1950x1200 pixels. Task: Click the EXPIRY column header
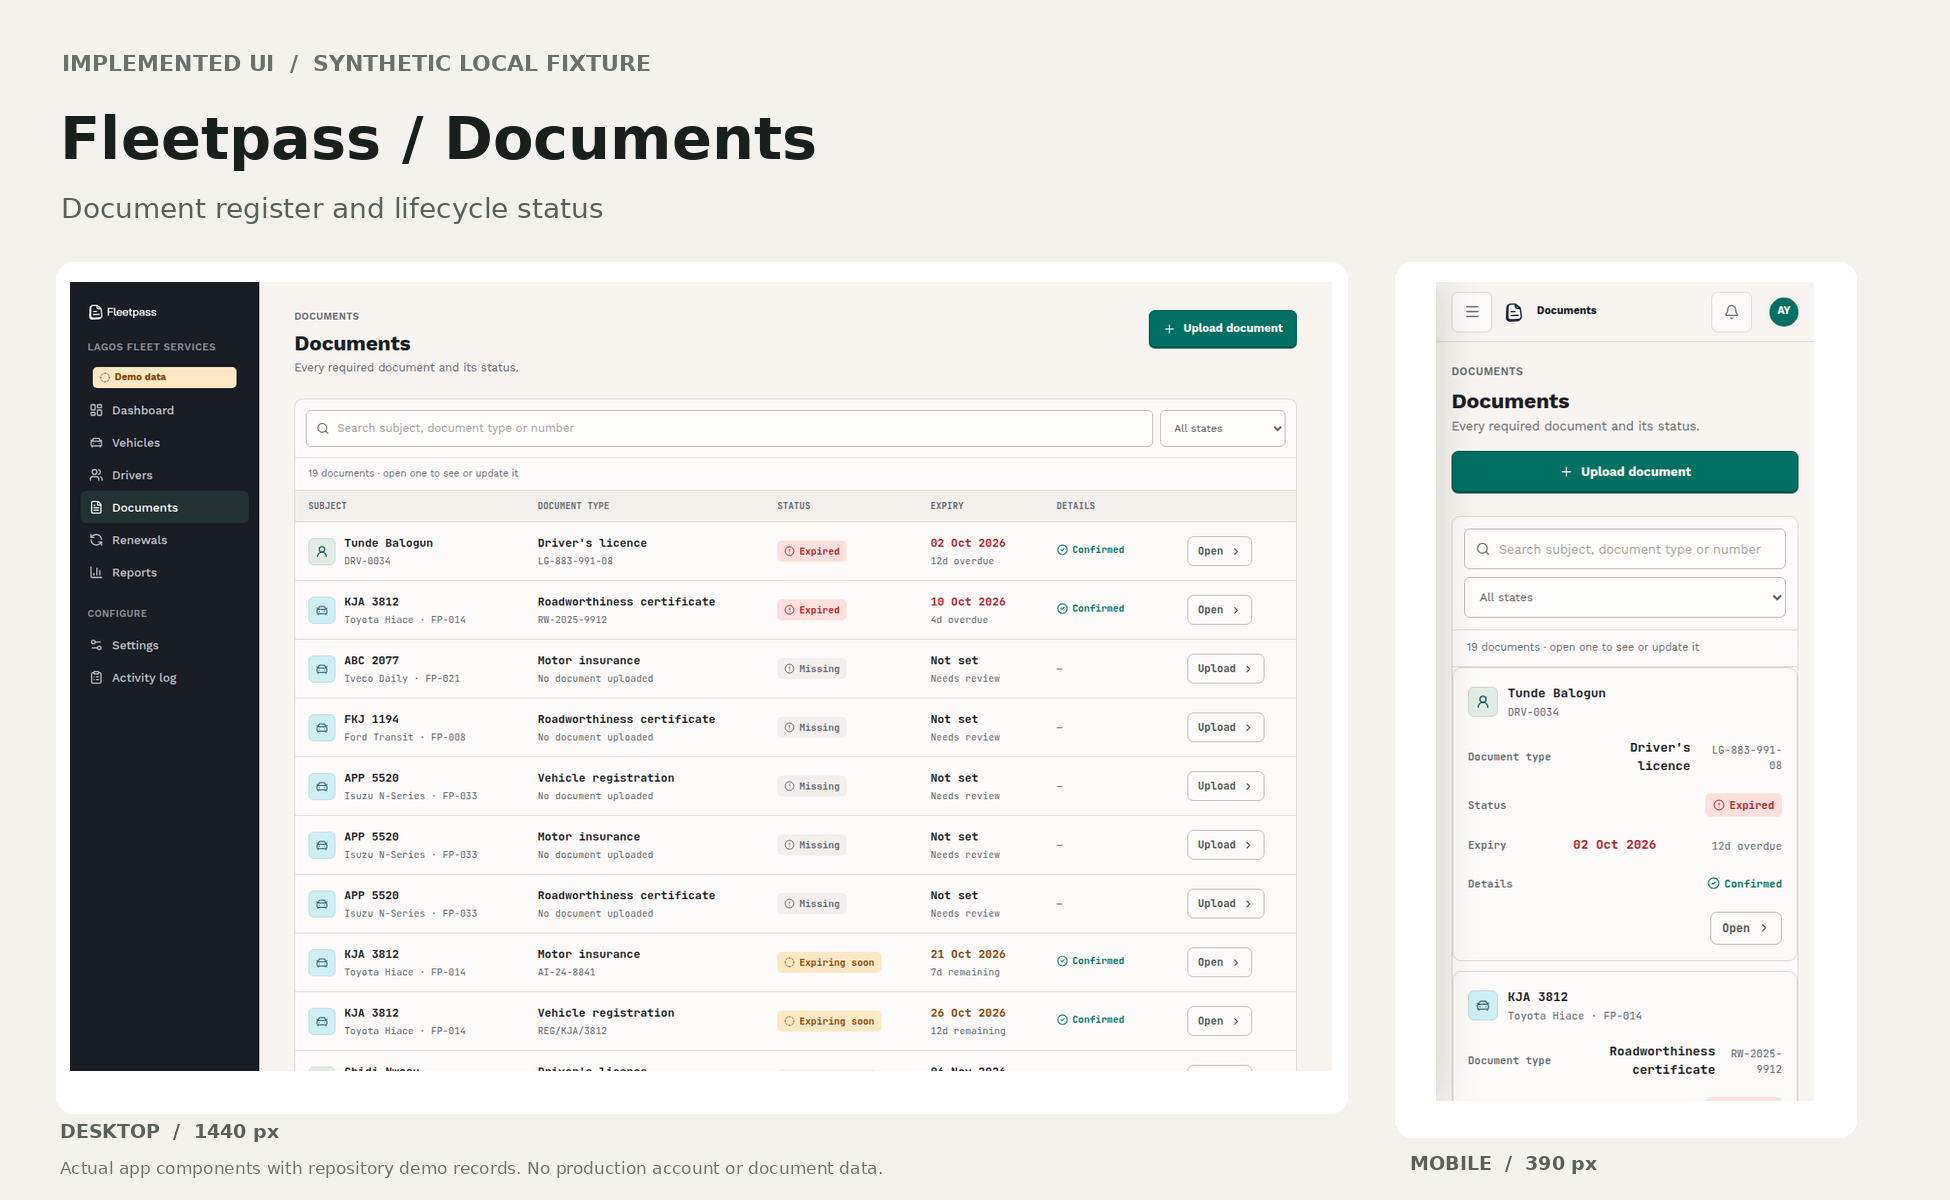[x=947, y=506]
